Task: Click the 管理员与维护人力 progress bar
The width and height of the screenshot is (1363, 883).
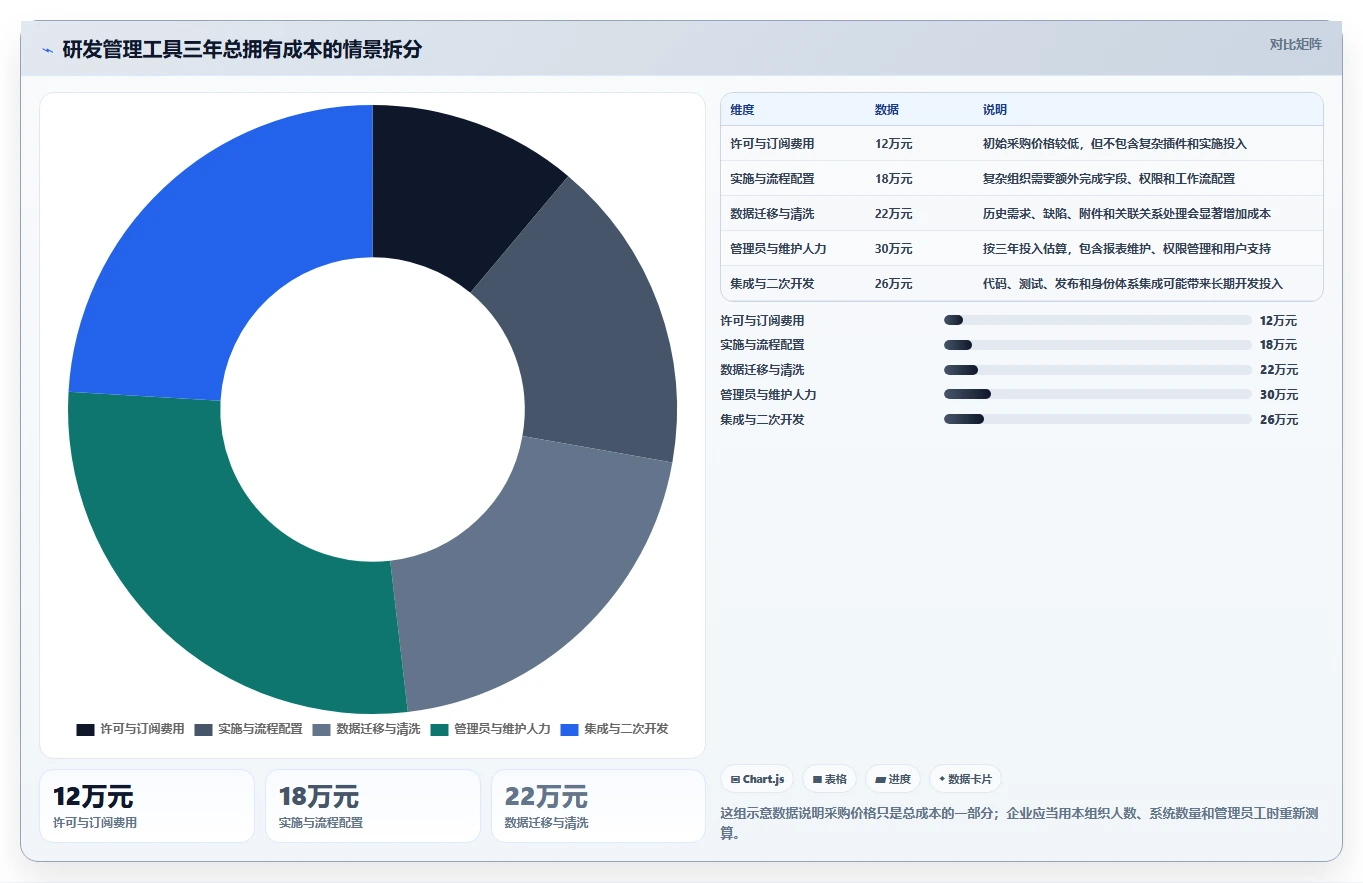Action: pos(1097,394)
